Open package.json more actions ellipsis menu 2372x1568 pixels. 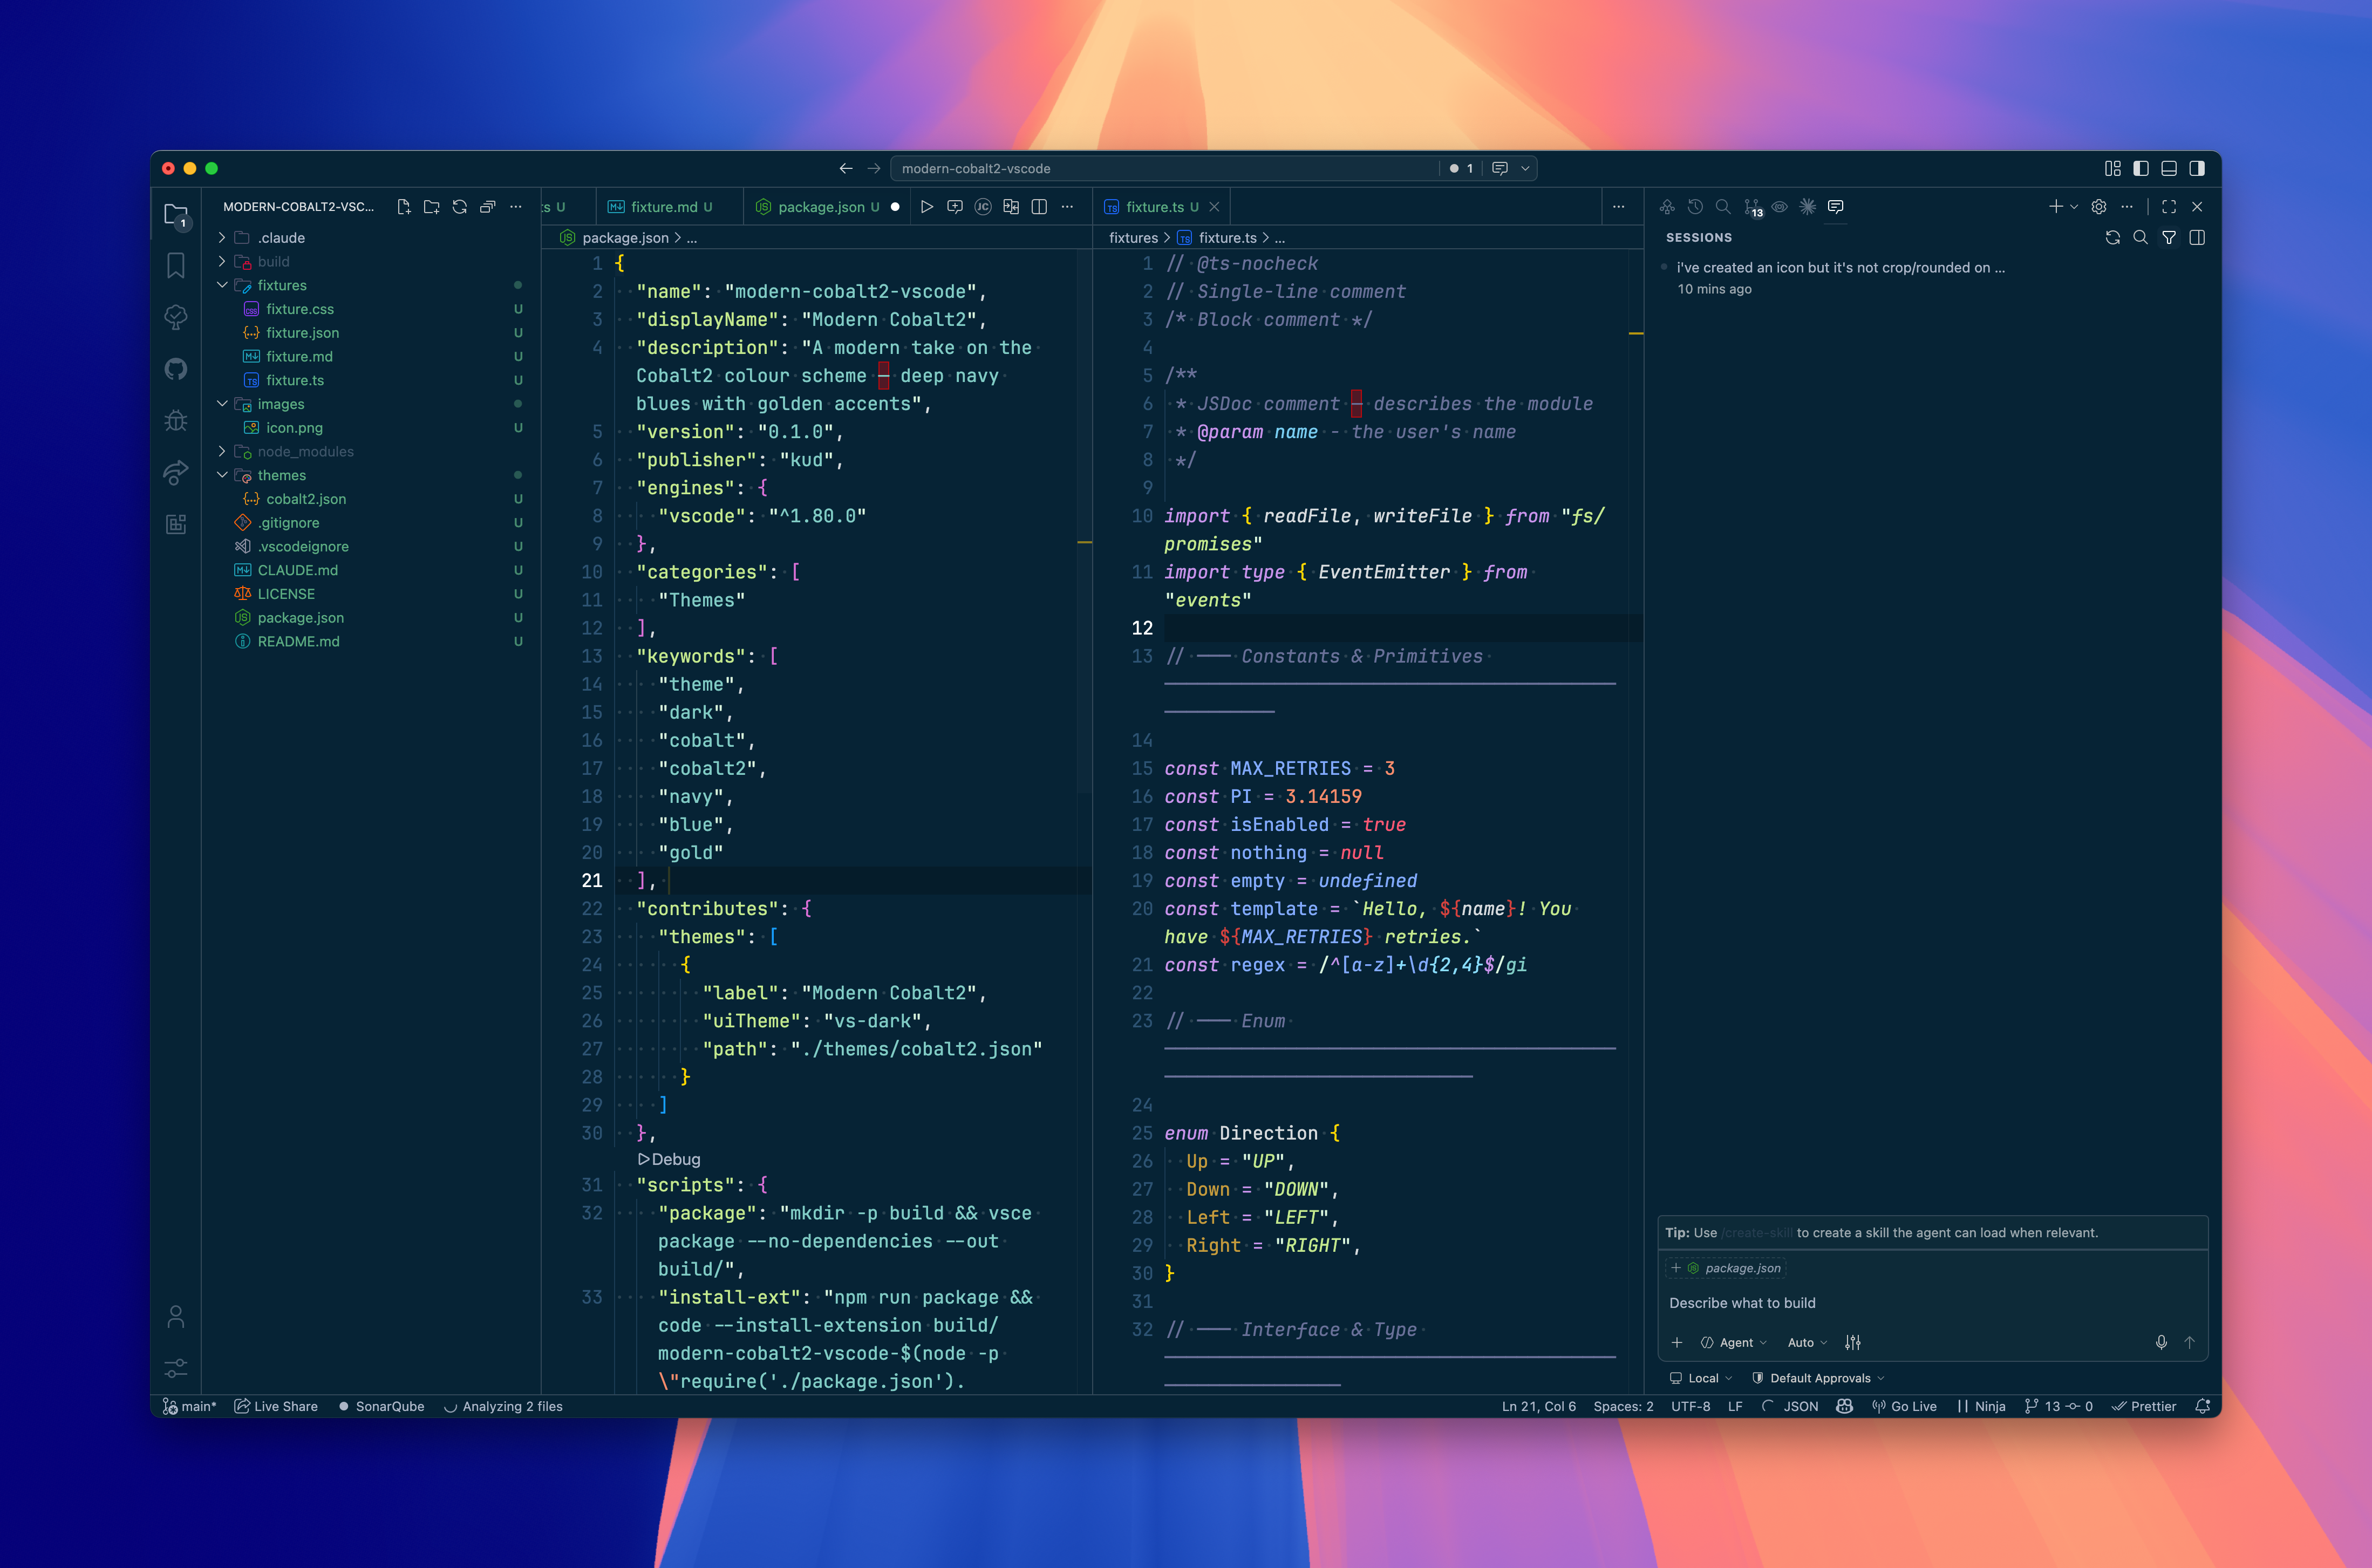click(1067, 207)
